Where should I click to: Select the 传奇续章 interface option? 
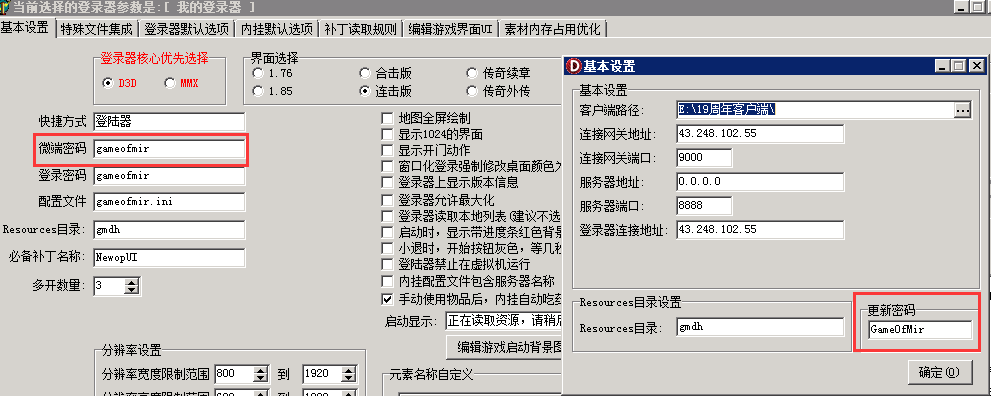[x=471, y=73]
